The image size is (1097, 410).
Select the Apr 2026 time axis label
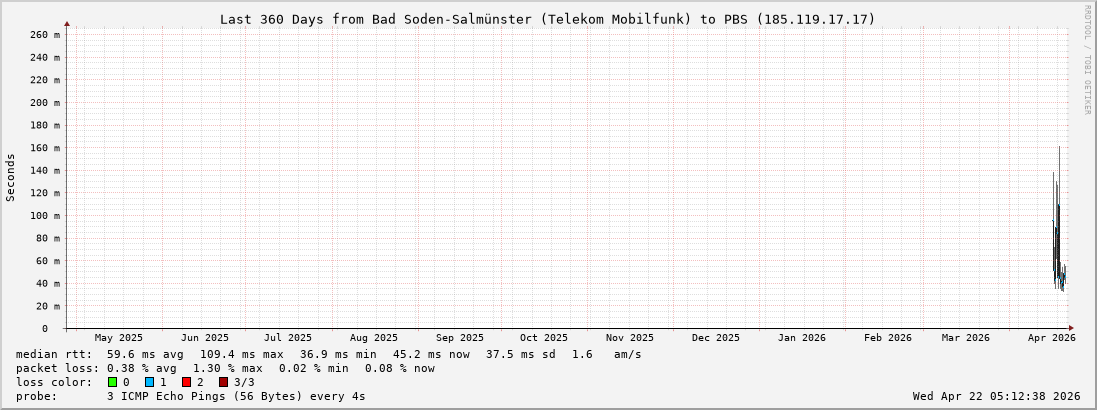click(x=1051, y=338)
